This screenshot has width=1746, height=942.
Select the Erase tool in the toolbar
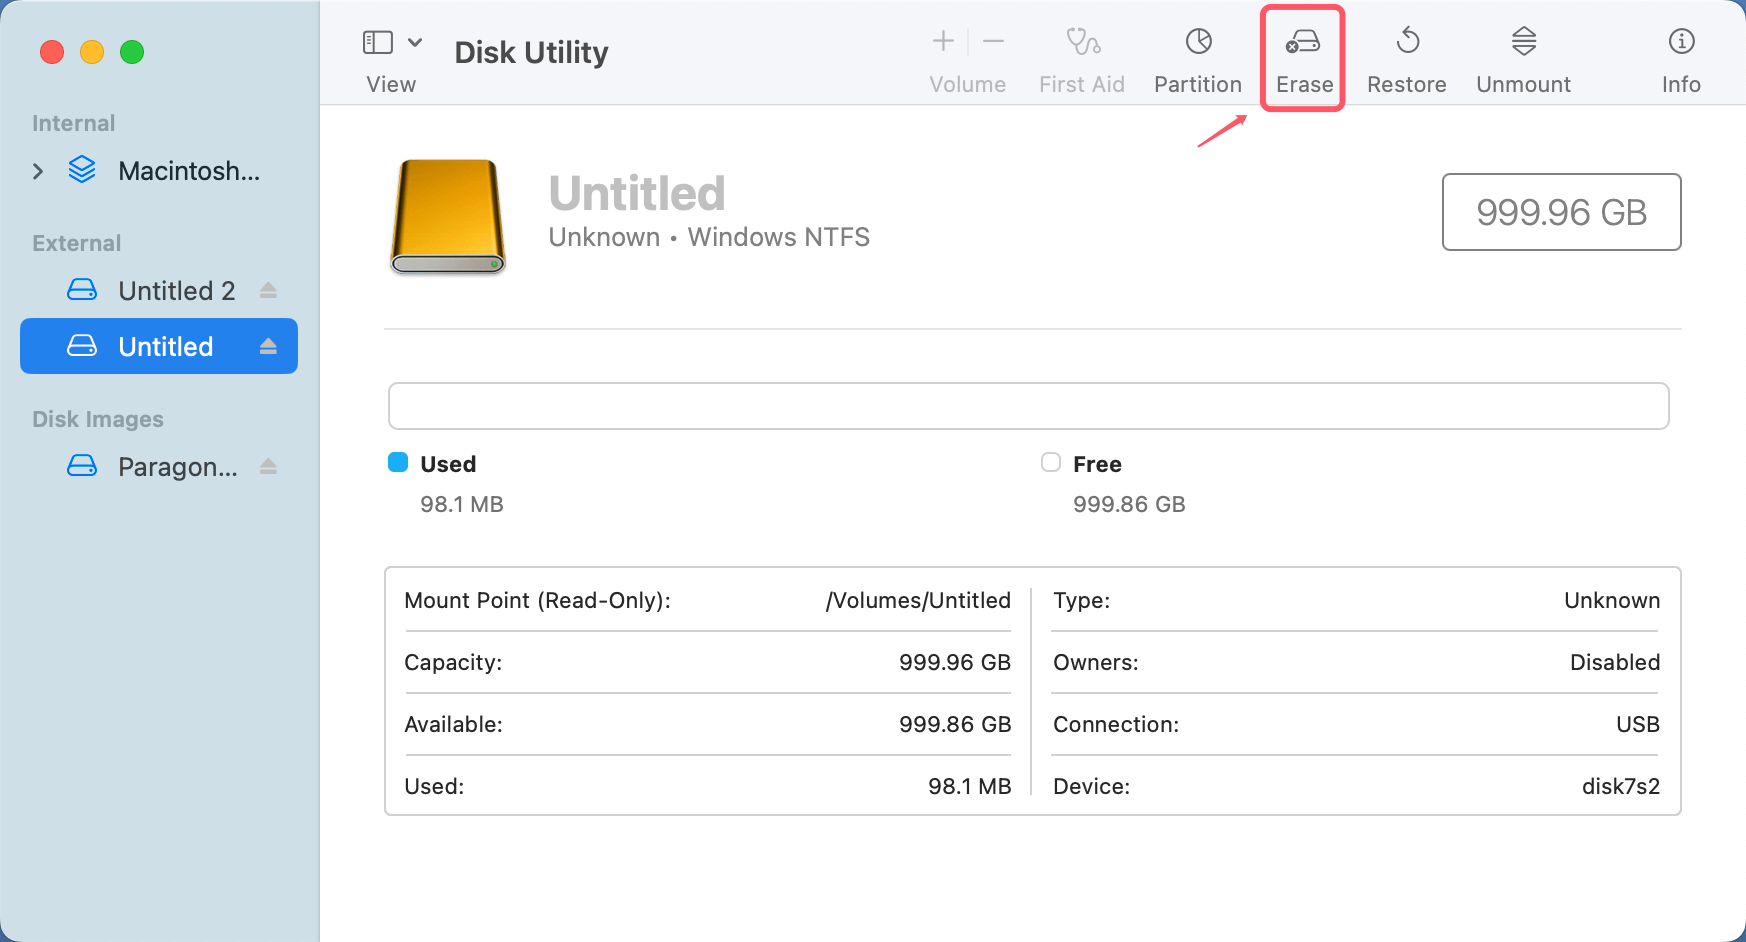(x=1302, y=55)
